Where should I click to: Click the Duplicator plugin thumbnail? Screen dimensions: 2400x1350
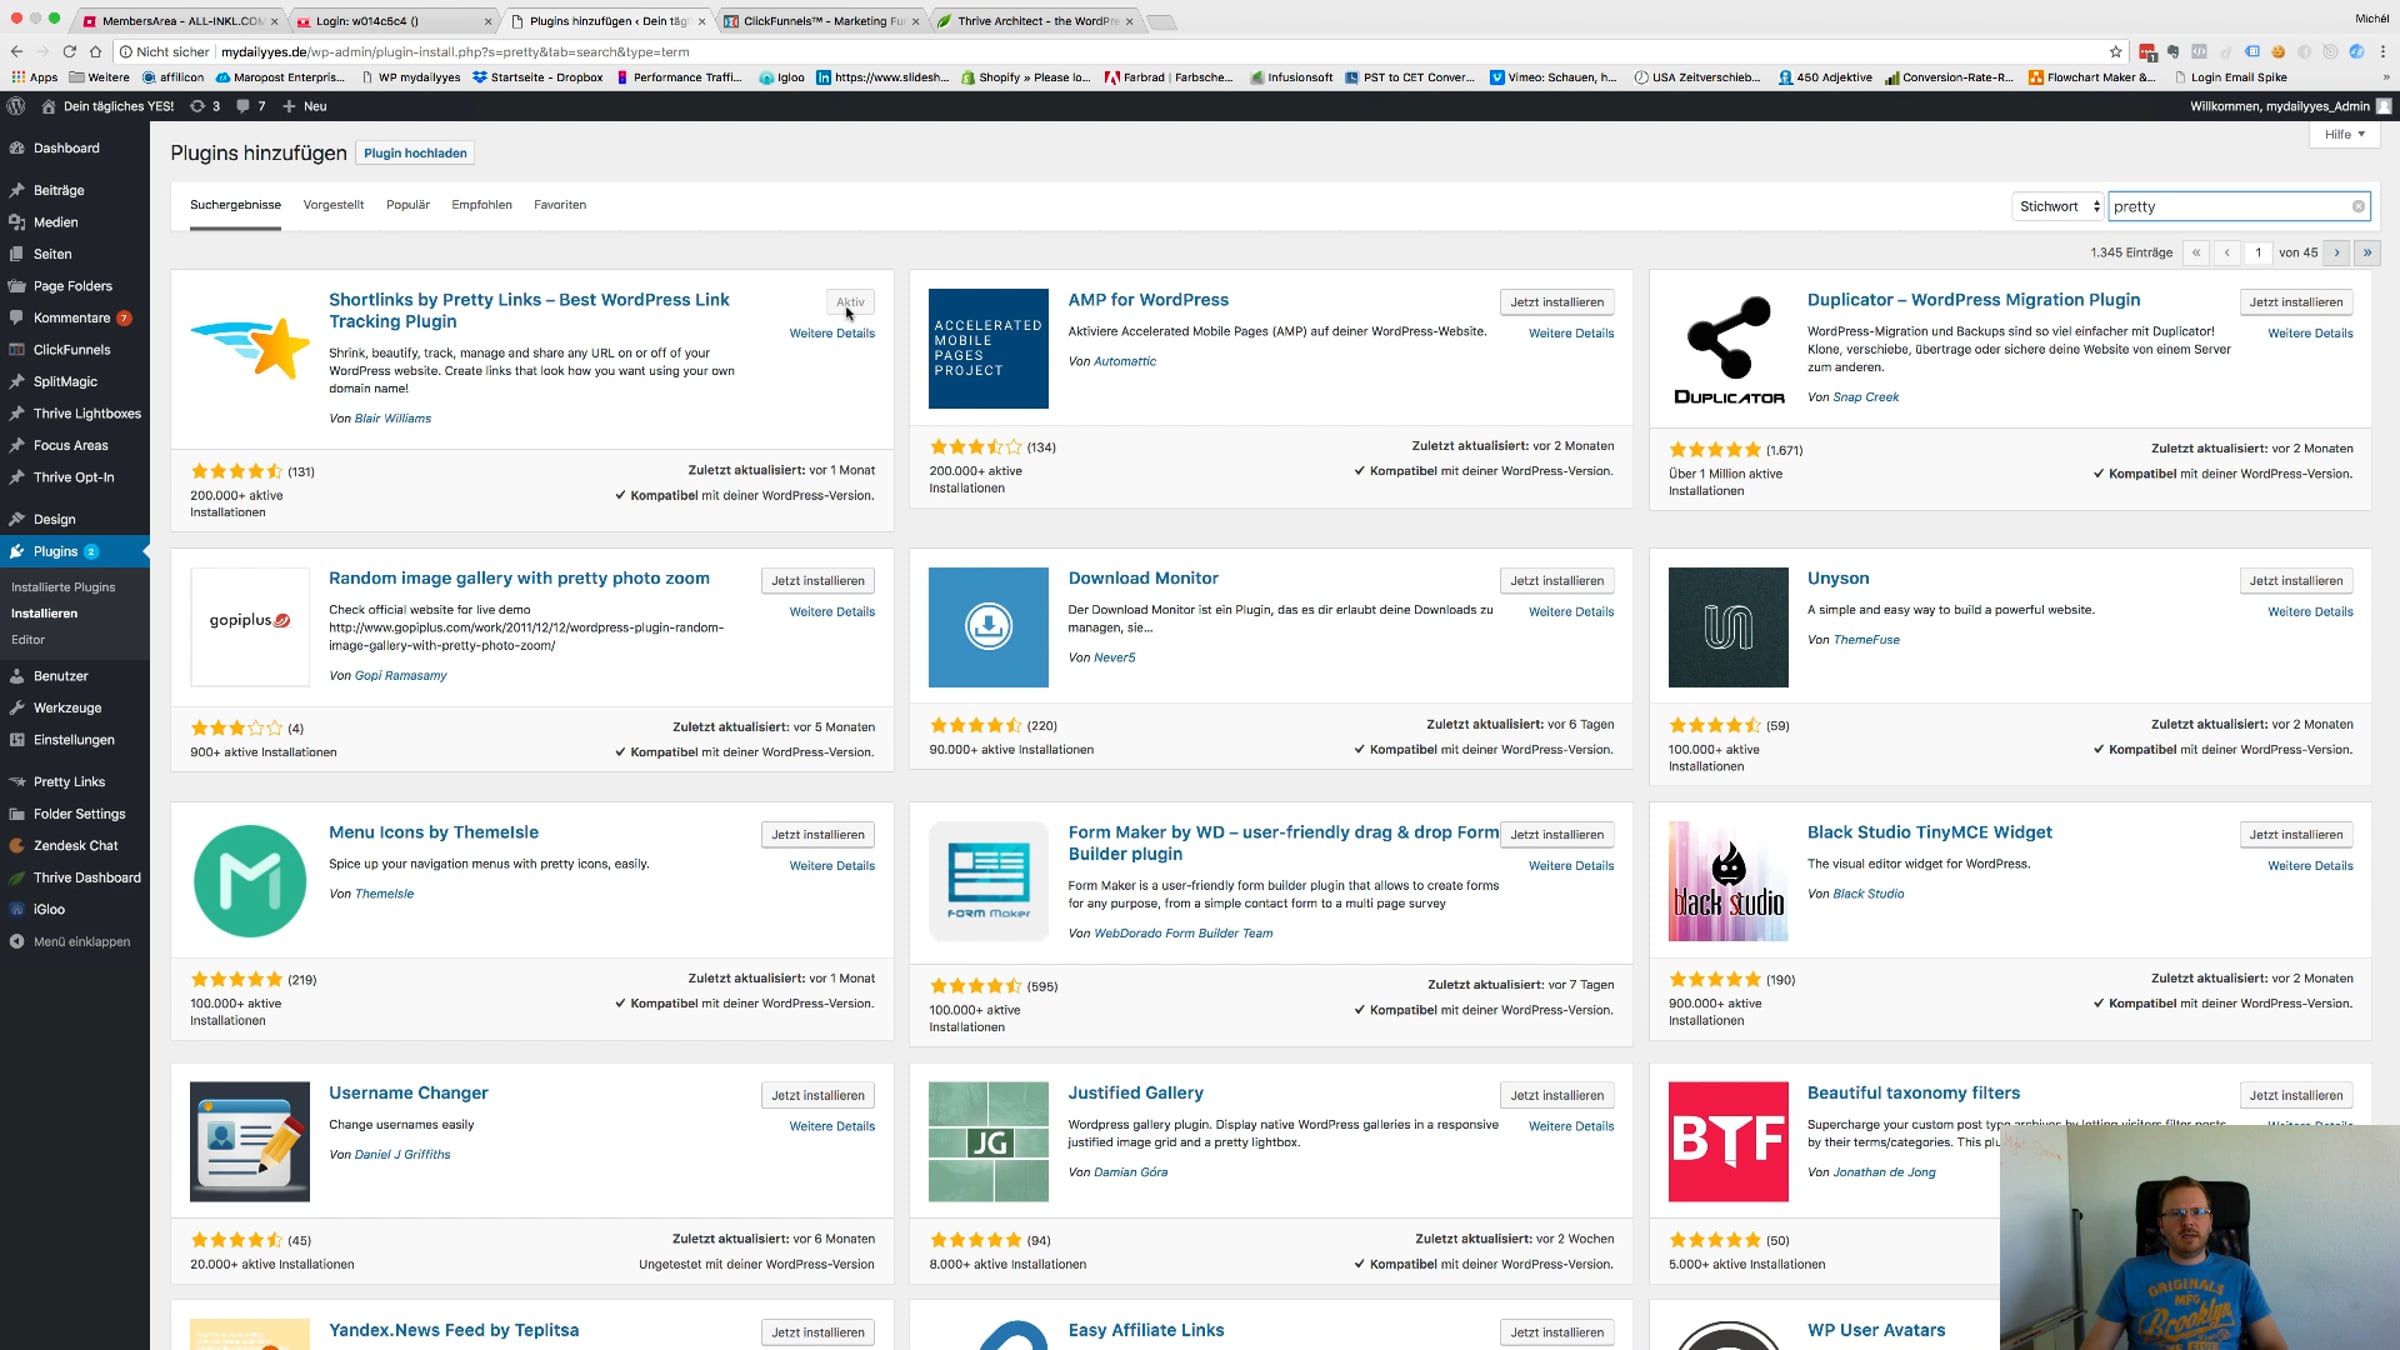tap(1727, 349)
